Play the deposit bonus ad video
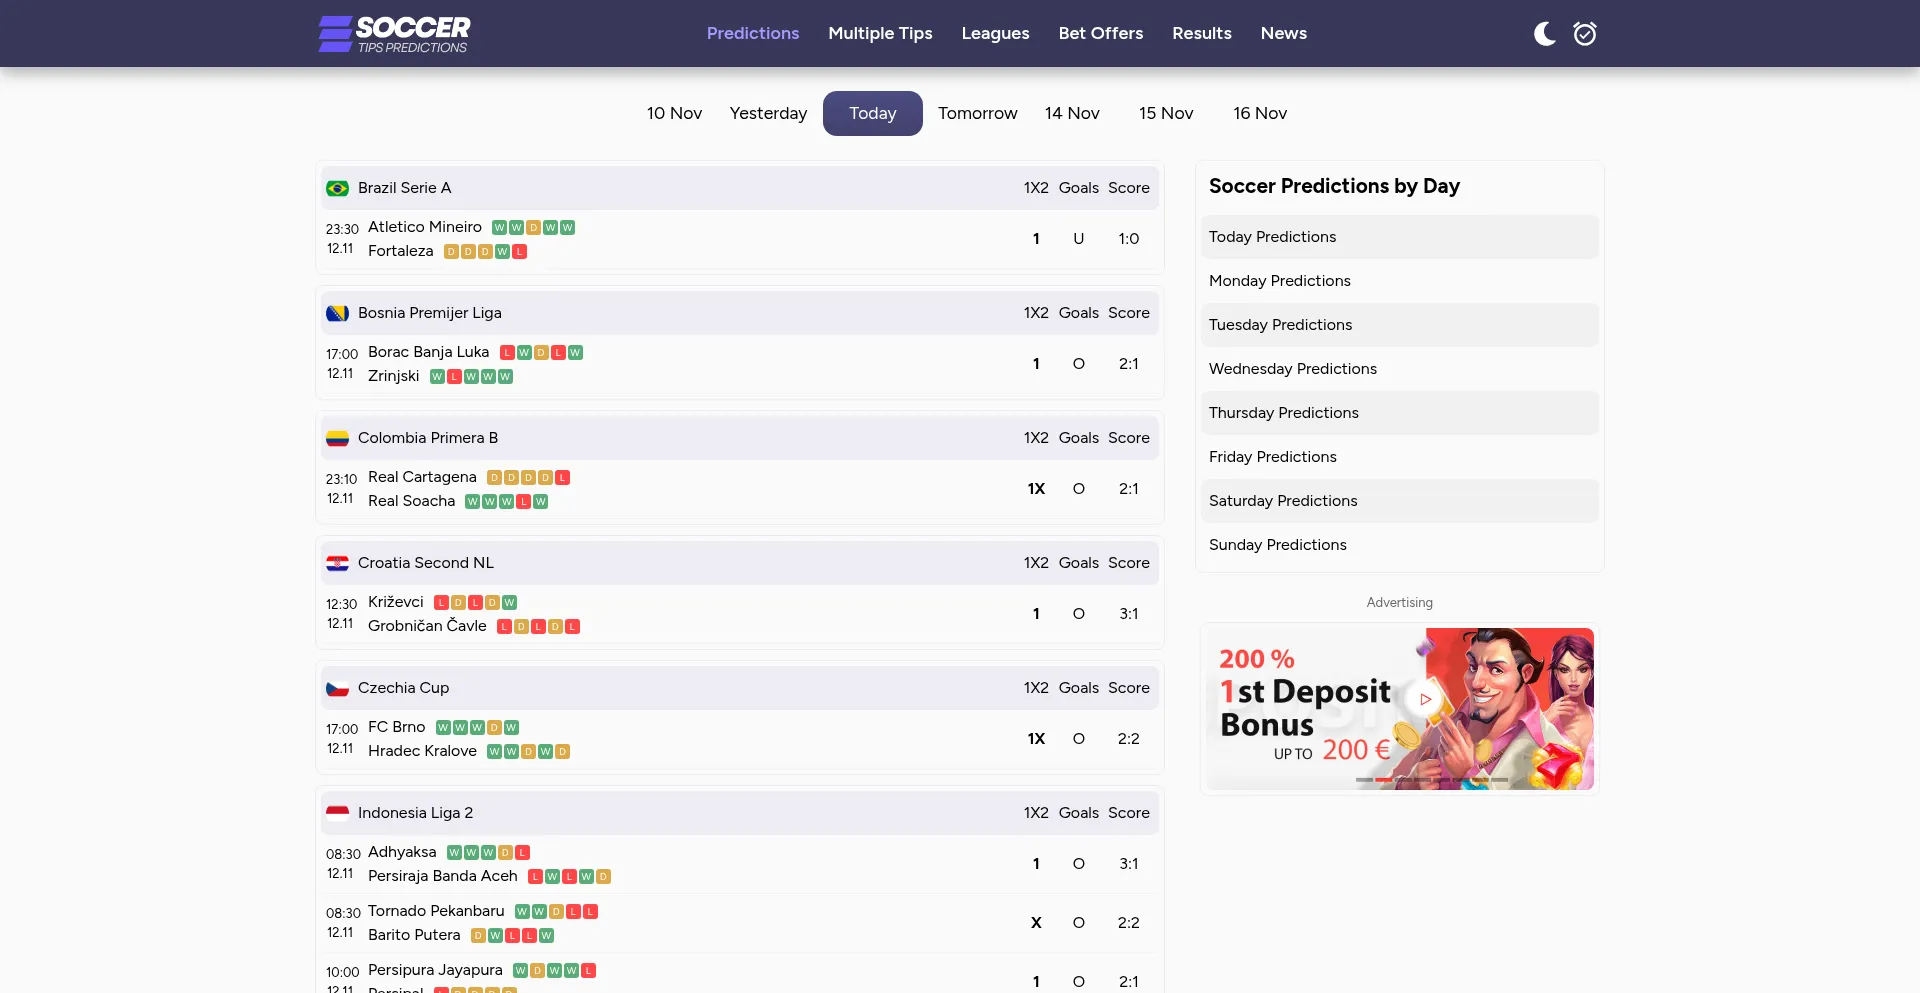1920x993 pixels. pos(1425,699)
